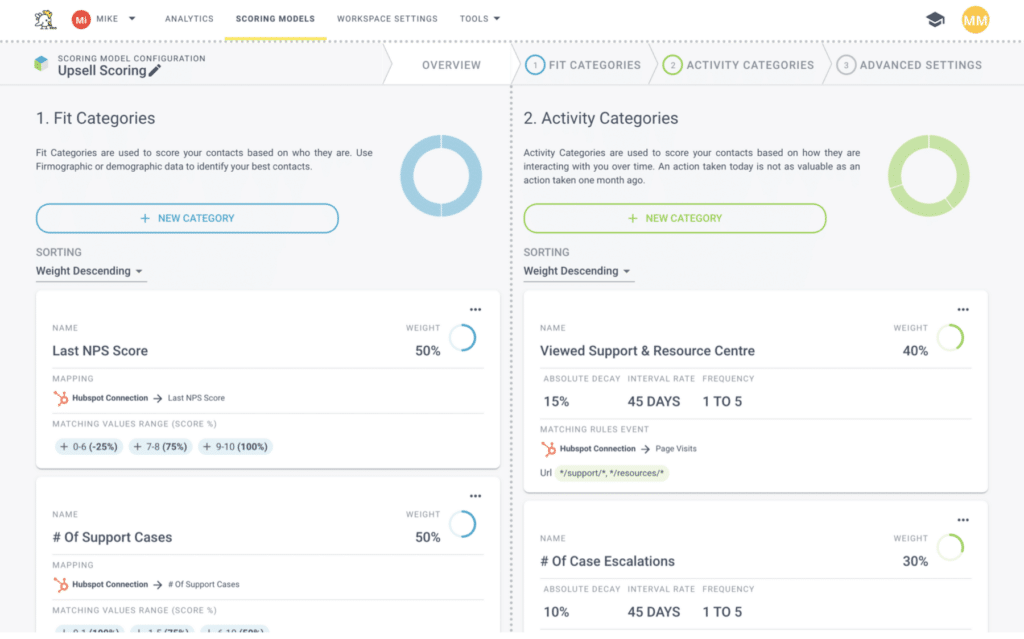Click the 10% absolute decay value
This screenshot has width=1024, height=639.
pyautogui.click(x=556, y=612)
